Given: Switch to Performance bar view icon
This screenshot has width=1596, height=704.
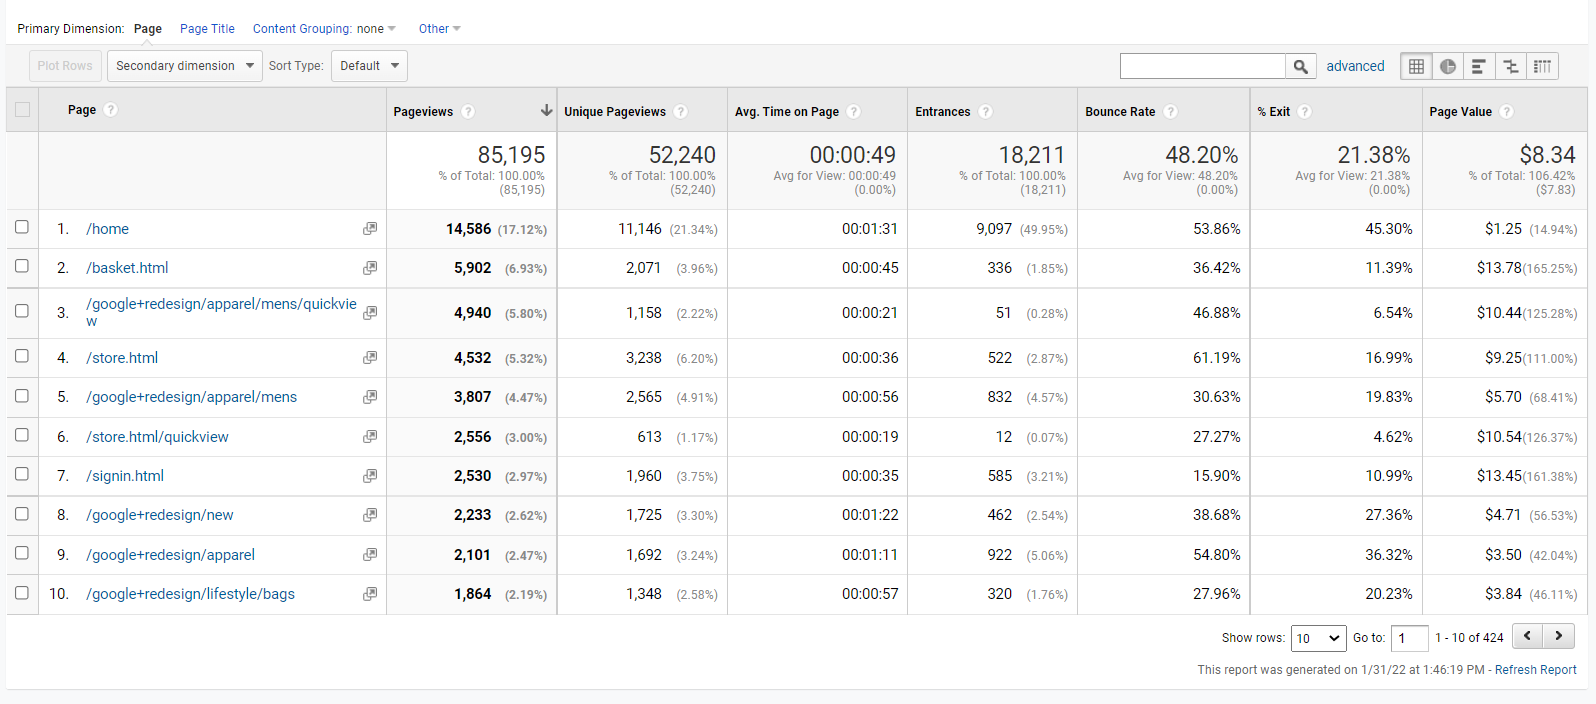Looking at the screenshot, I should point(1479,66).
